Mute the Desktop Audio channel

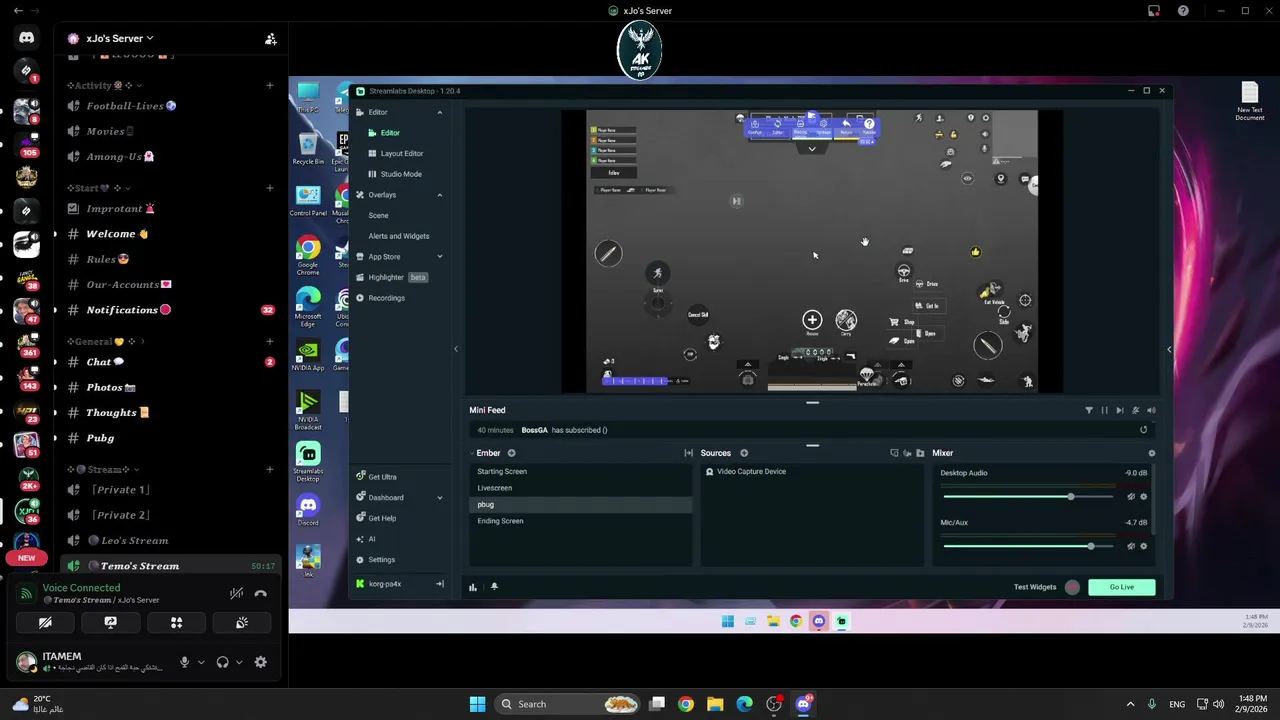1131,497
